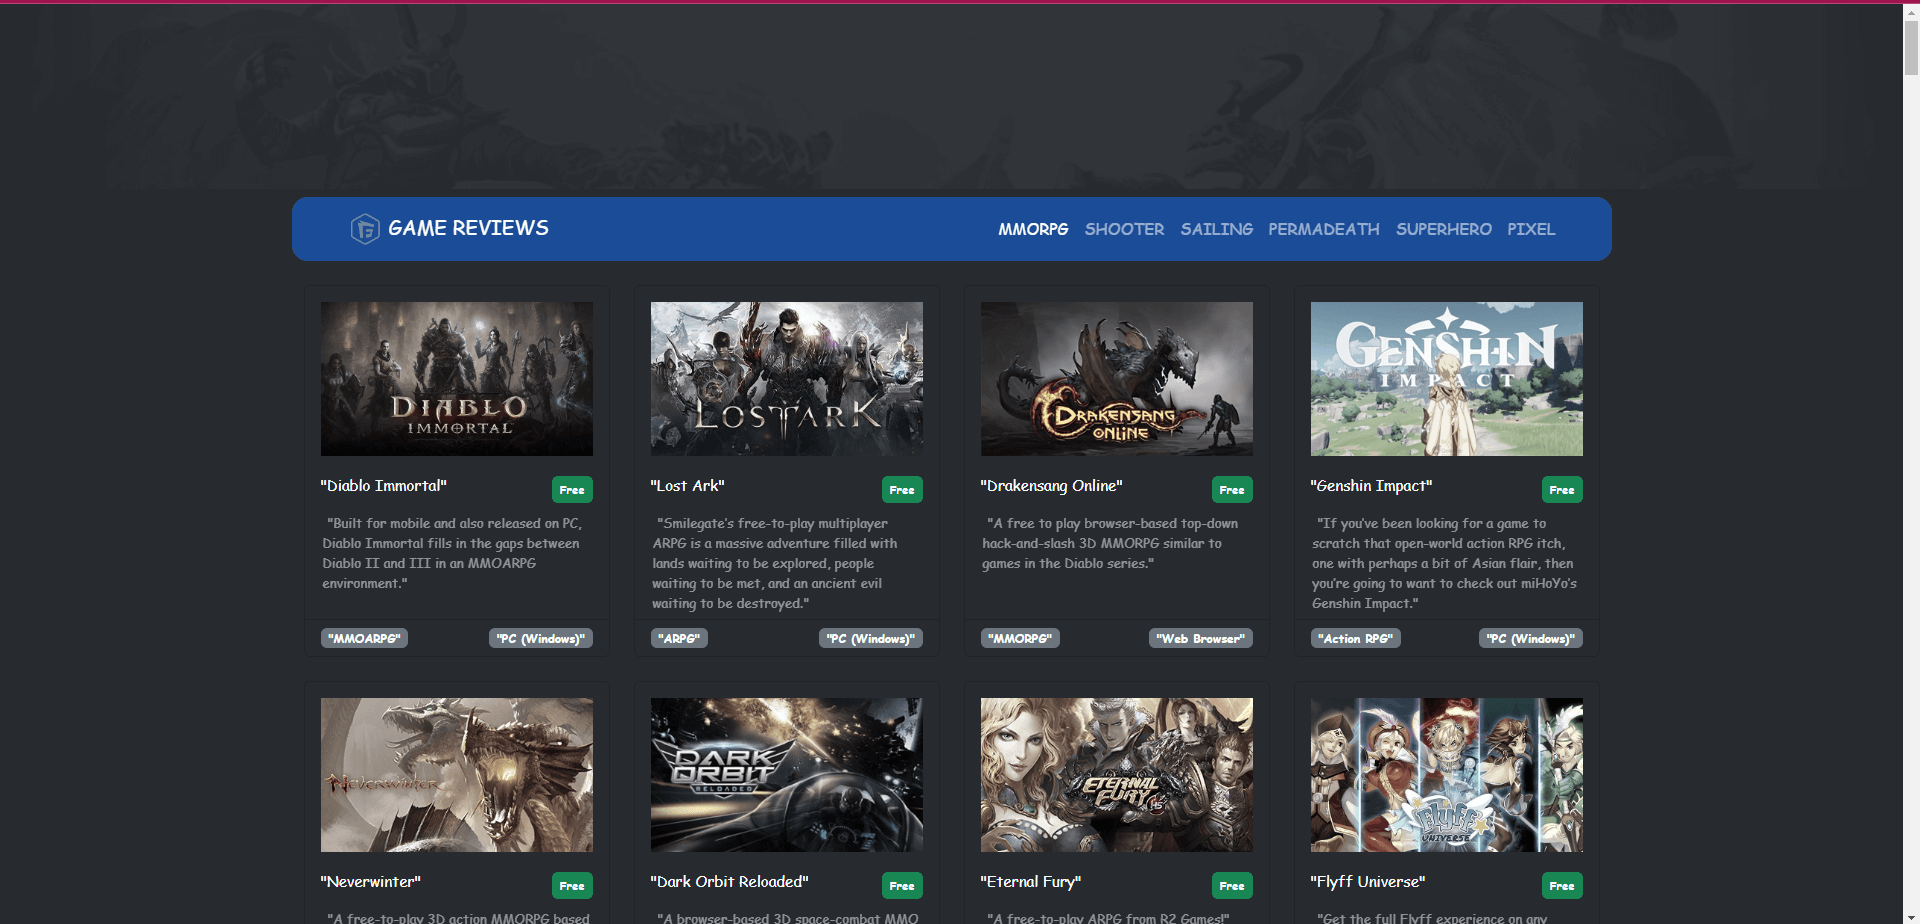Image resolution: width=1920 pixels, height=924 pixels.
Task: Open the Lost Ark cover image
Action: click(x=787, y=379)
